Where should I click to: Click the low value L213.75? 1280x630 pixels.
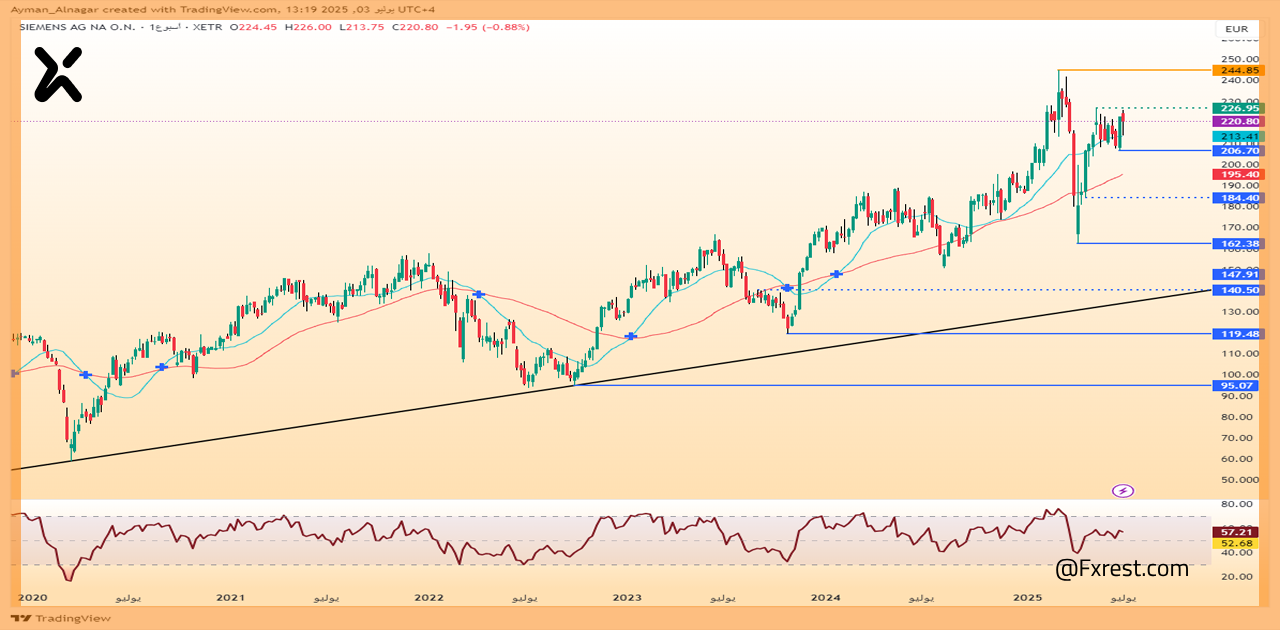(x=361, y=27)
